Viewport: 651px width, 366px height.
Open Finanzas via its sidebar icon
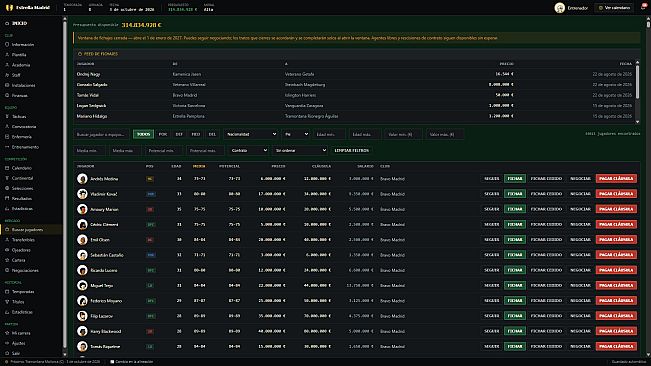coord(7,95)
